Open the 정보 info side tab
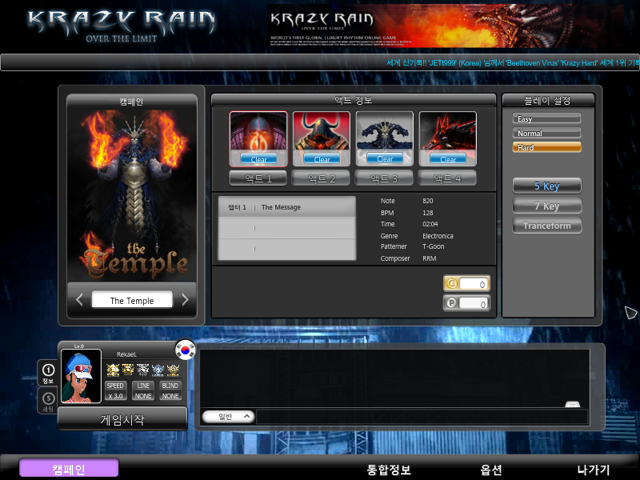The image size is (640, 480). click(48, 373)
